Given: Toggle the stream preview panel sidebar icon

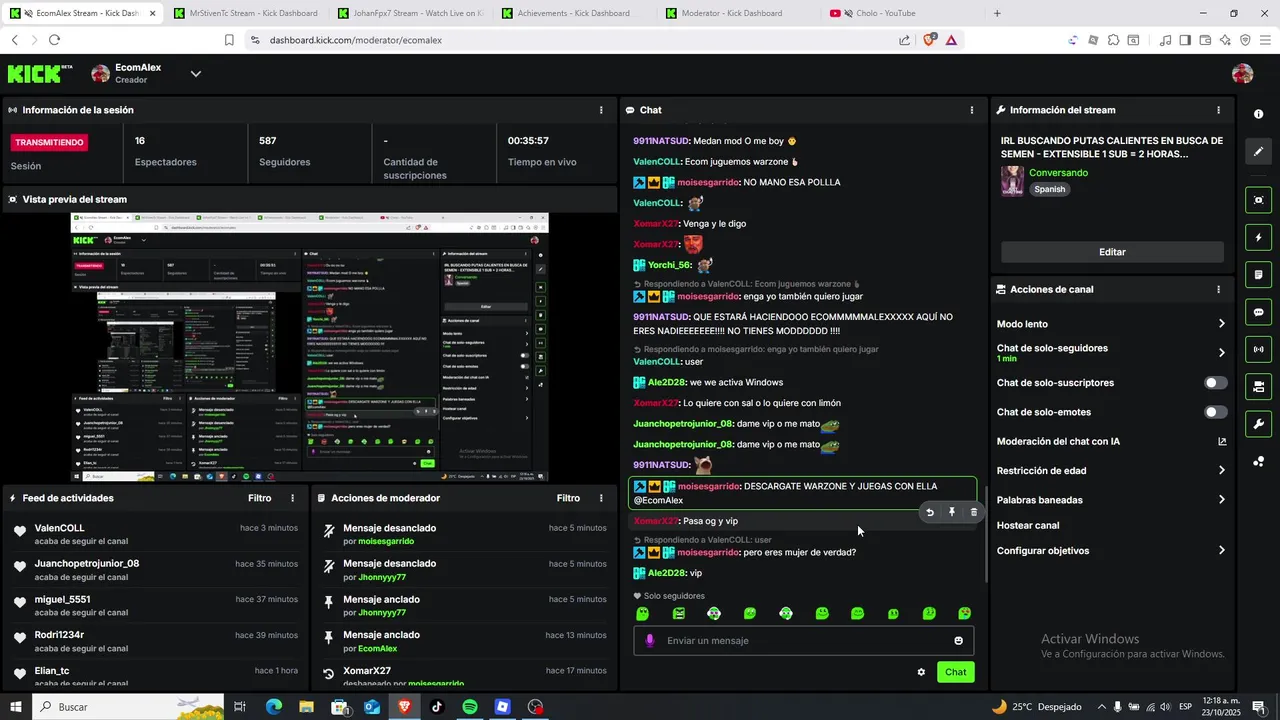Looking at the screenshot, I should (x=1258, y=200).
